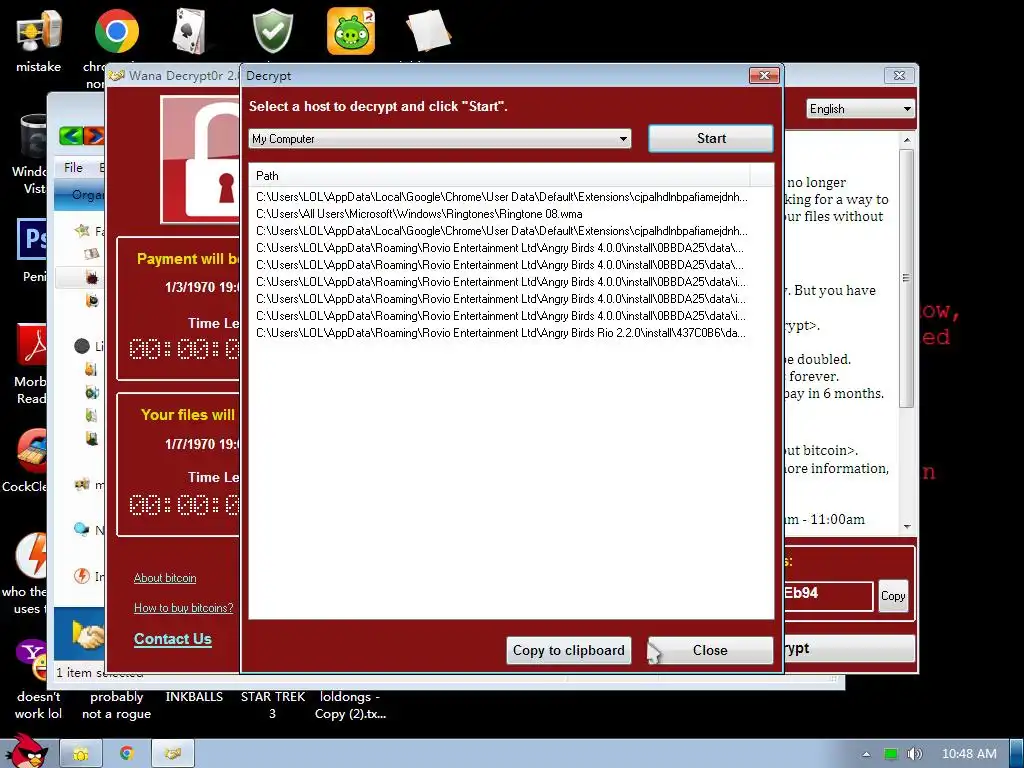Open the orange lightning bolt desktop icon

(x=33, y=555)
